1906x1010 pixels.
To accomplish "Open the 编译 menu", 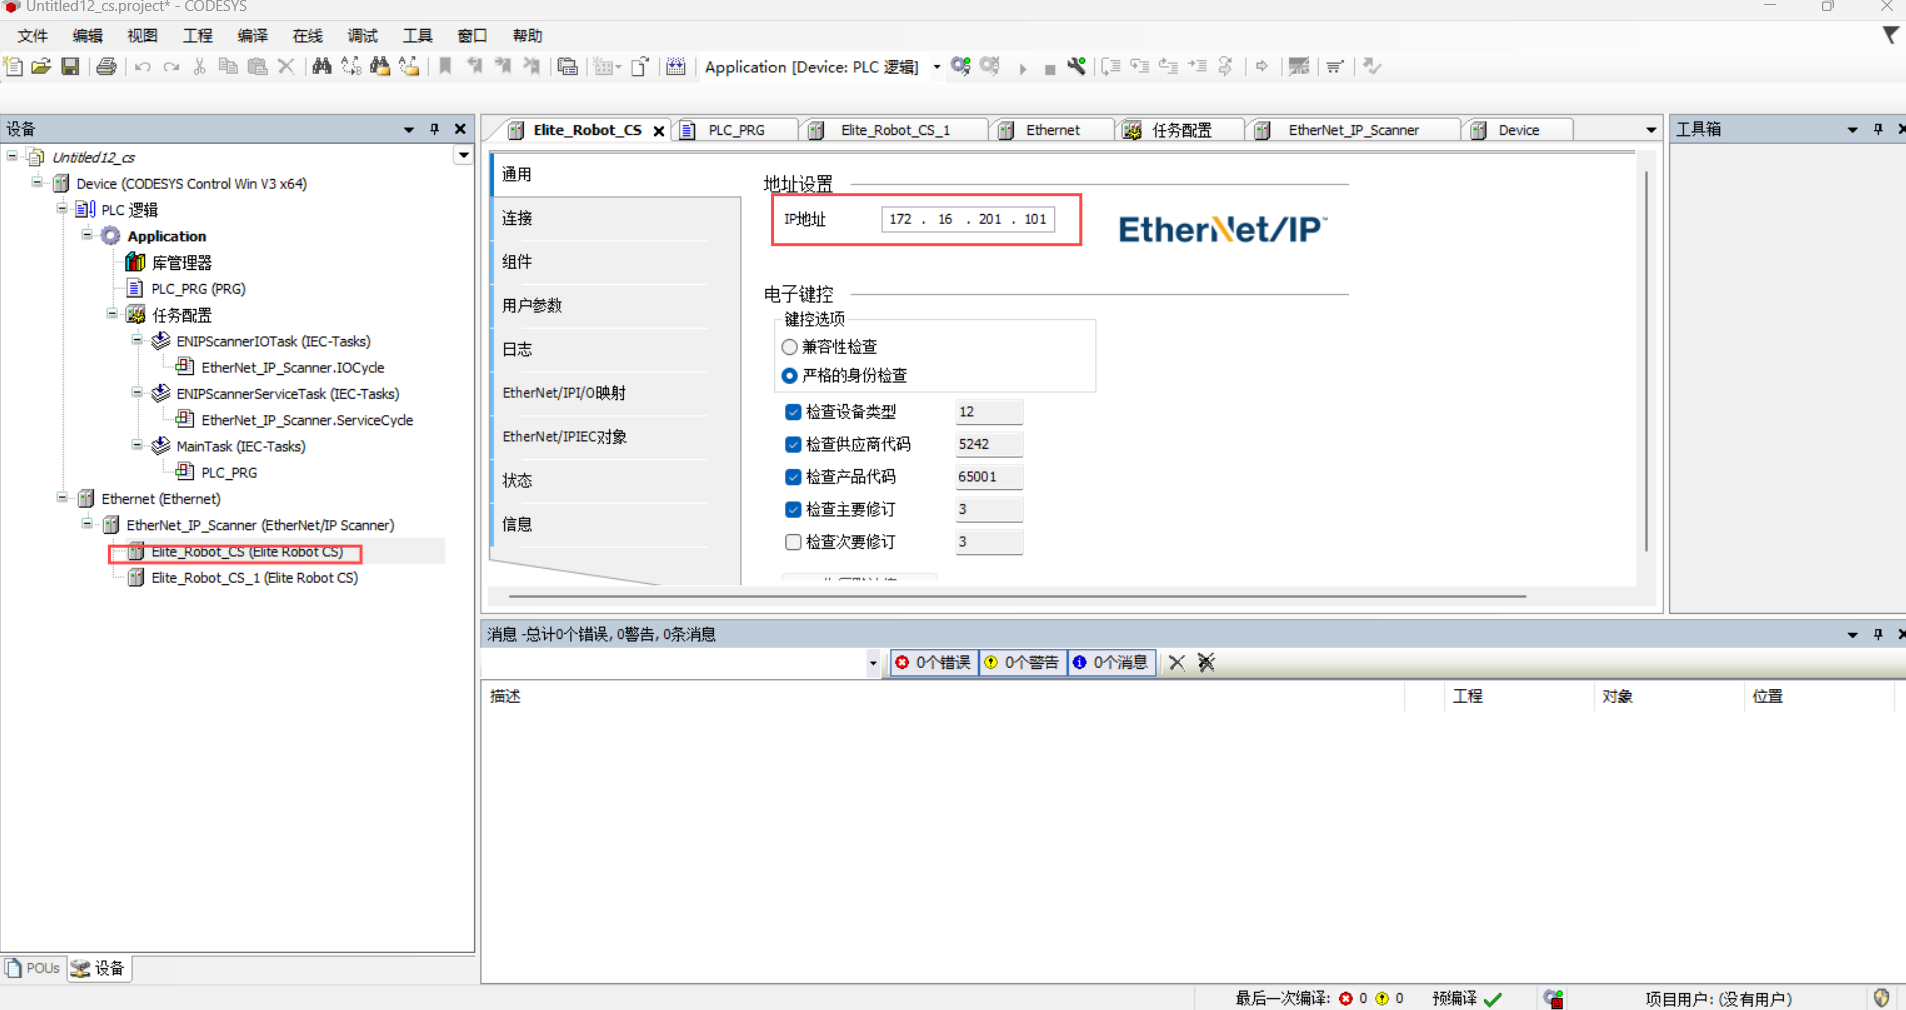I will (x=252, y=36).
